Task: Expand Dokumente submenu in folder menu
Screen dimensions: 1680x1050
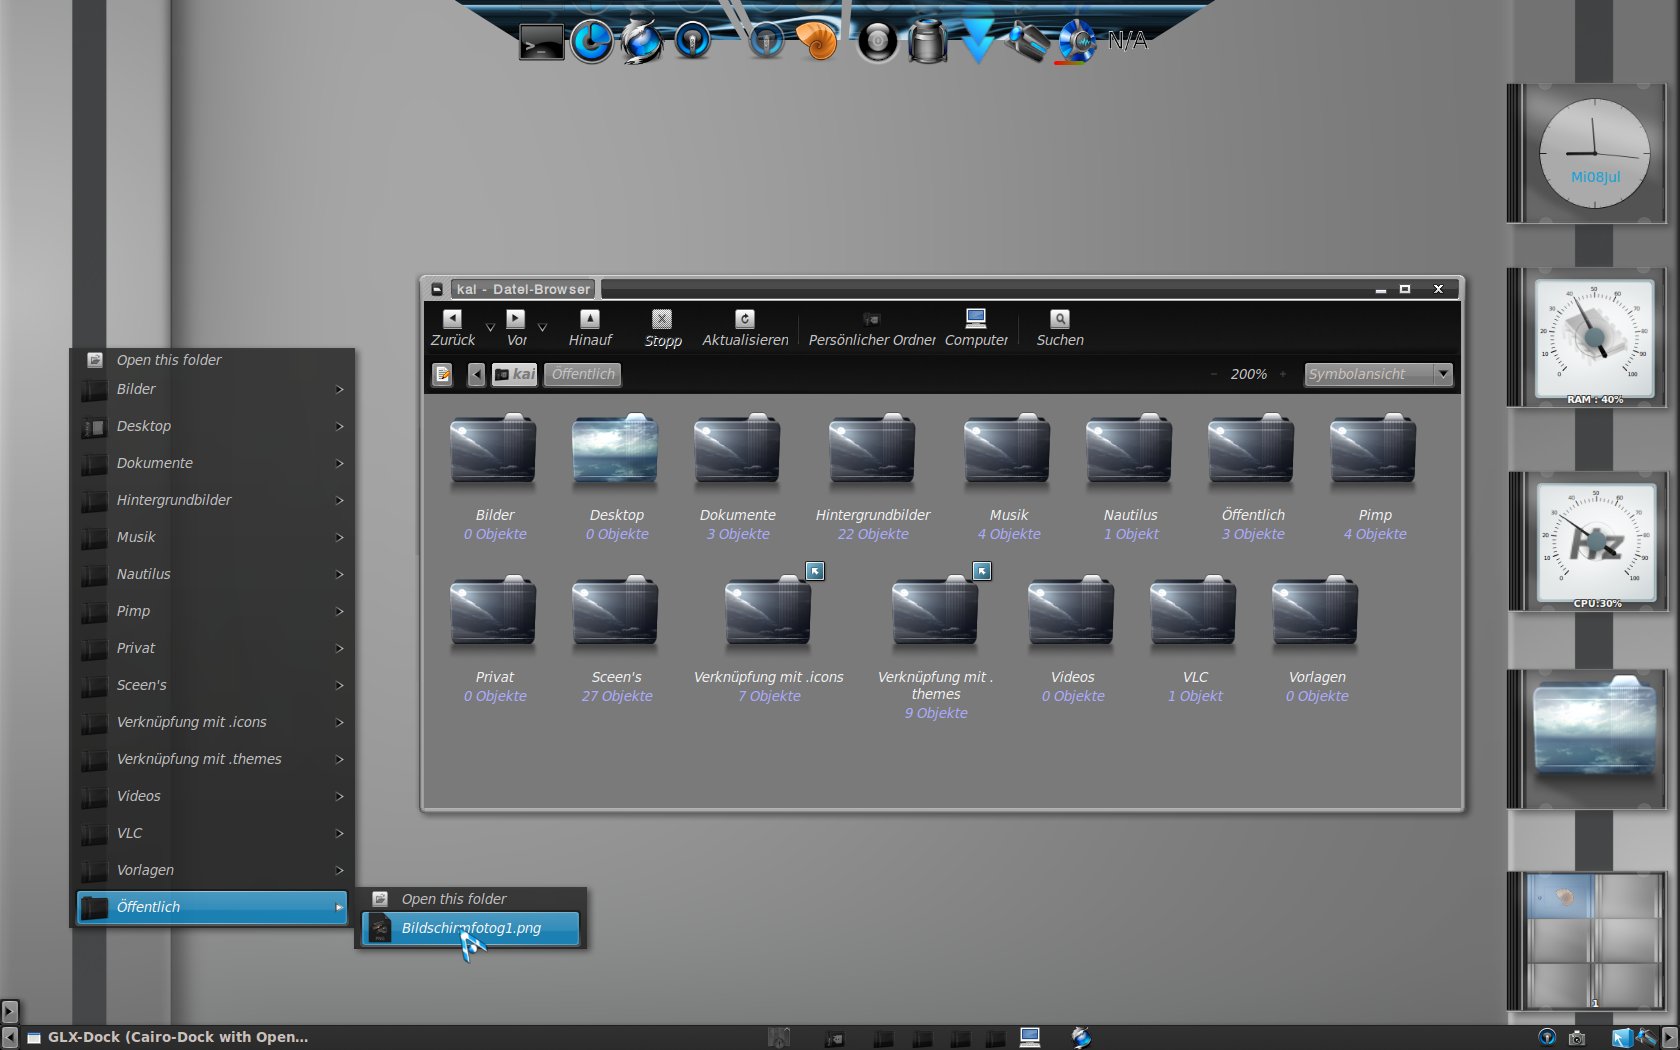Action: [x=340, y=463]
